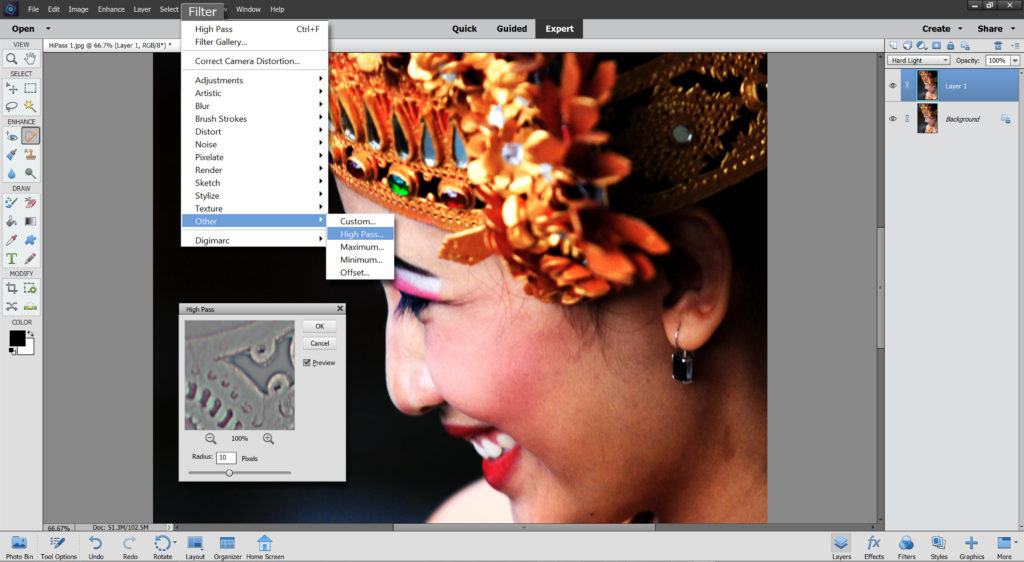Click the Radius slider in High Pass dialog
The height and width of the screenshot is (562, 1024).
[229, 472]
